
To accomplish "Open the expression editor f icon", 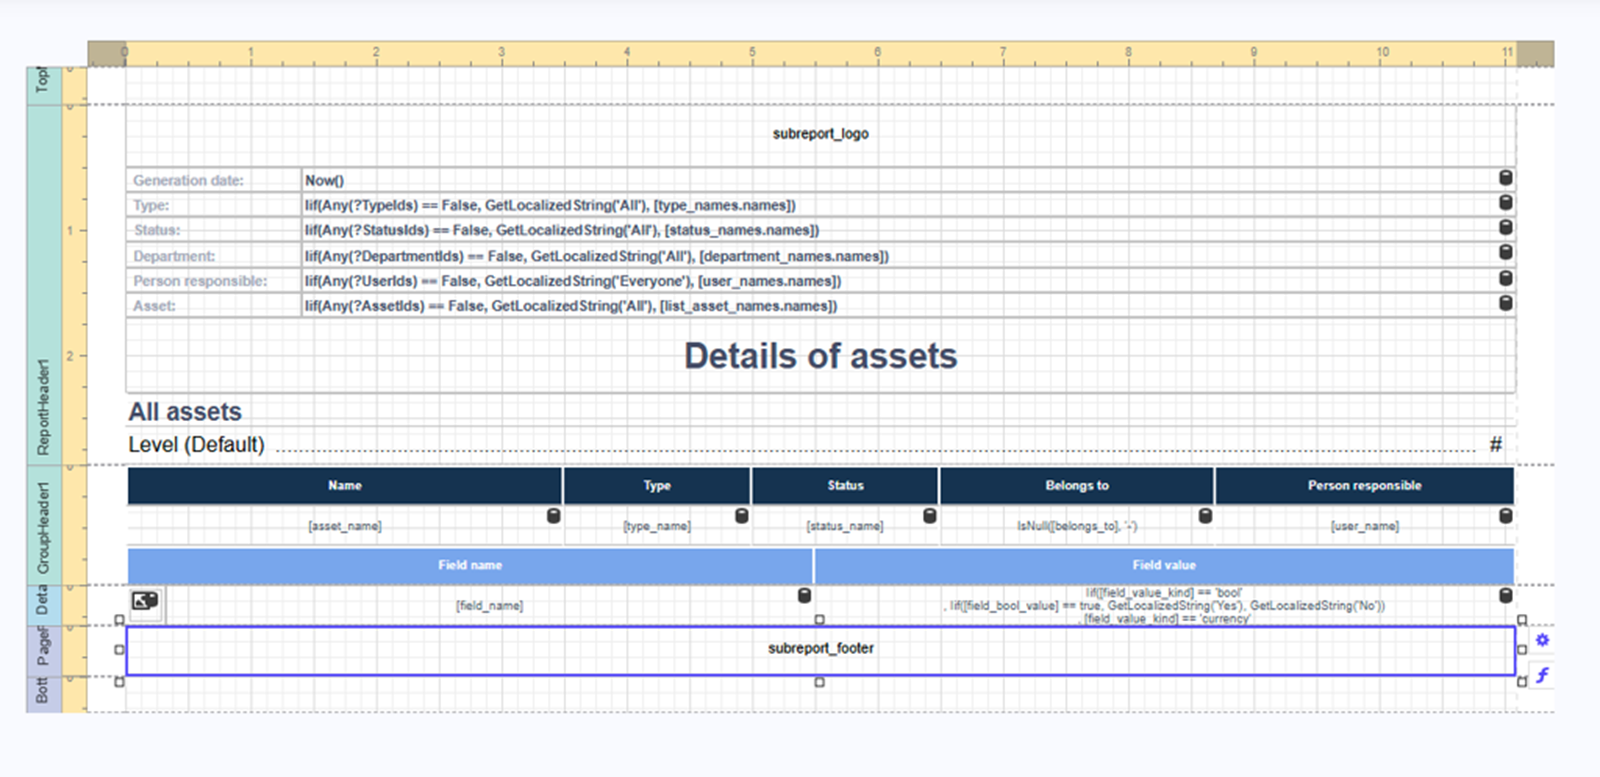I will tap(1542, 675).
